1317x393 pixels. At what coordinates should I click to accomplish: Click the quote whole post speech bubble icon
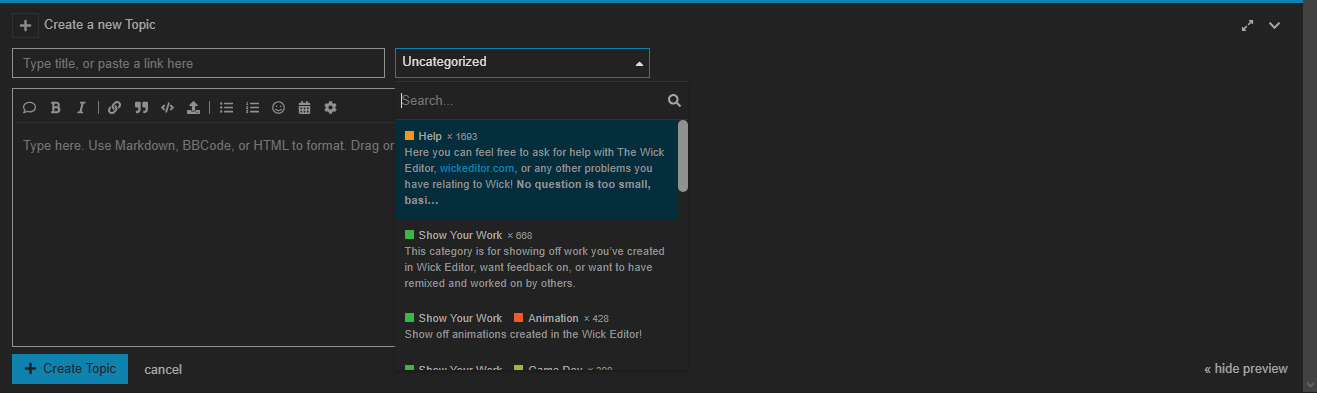[29, 107]
